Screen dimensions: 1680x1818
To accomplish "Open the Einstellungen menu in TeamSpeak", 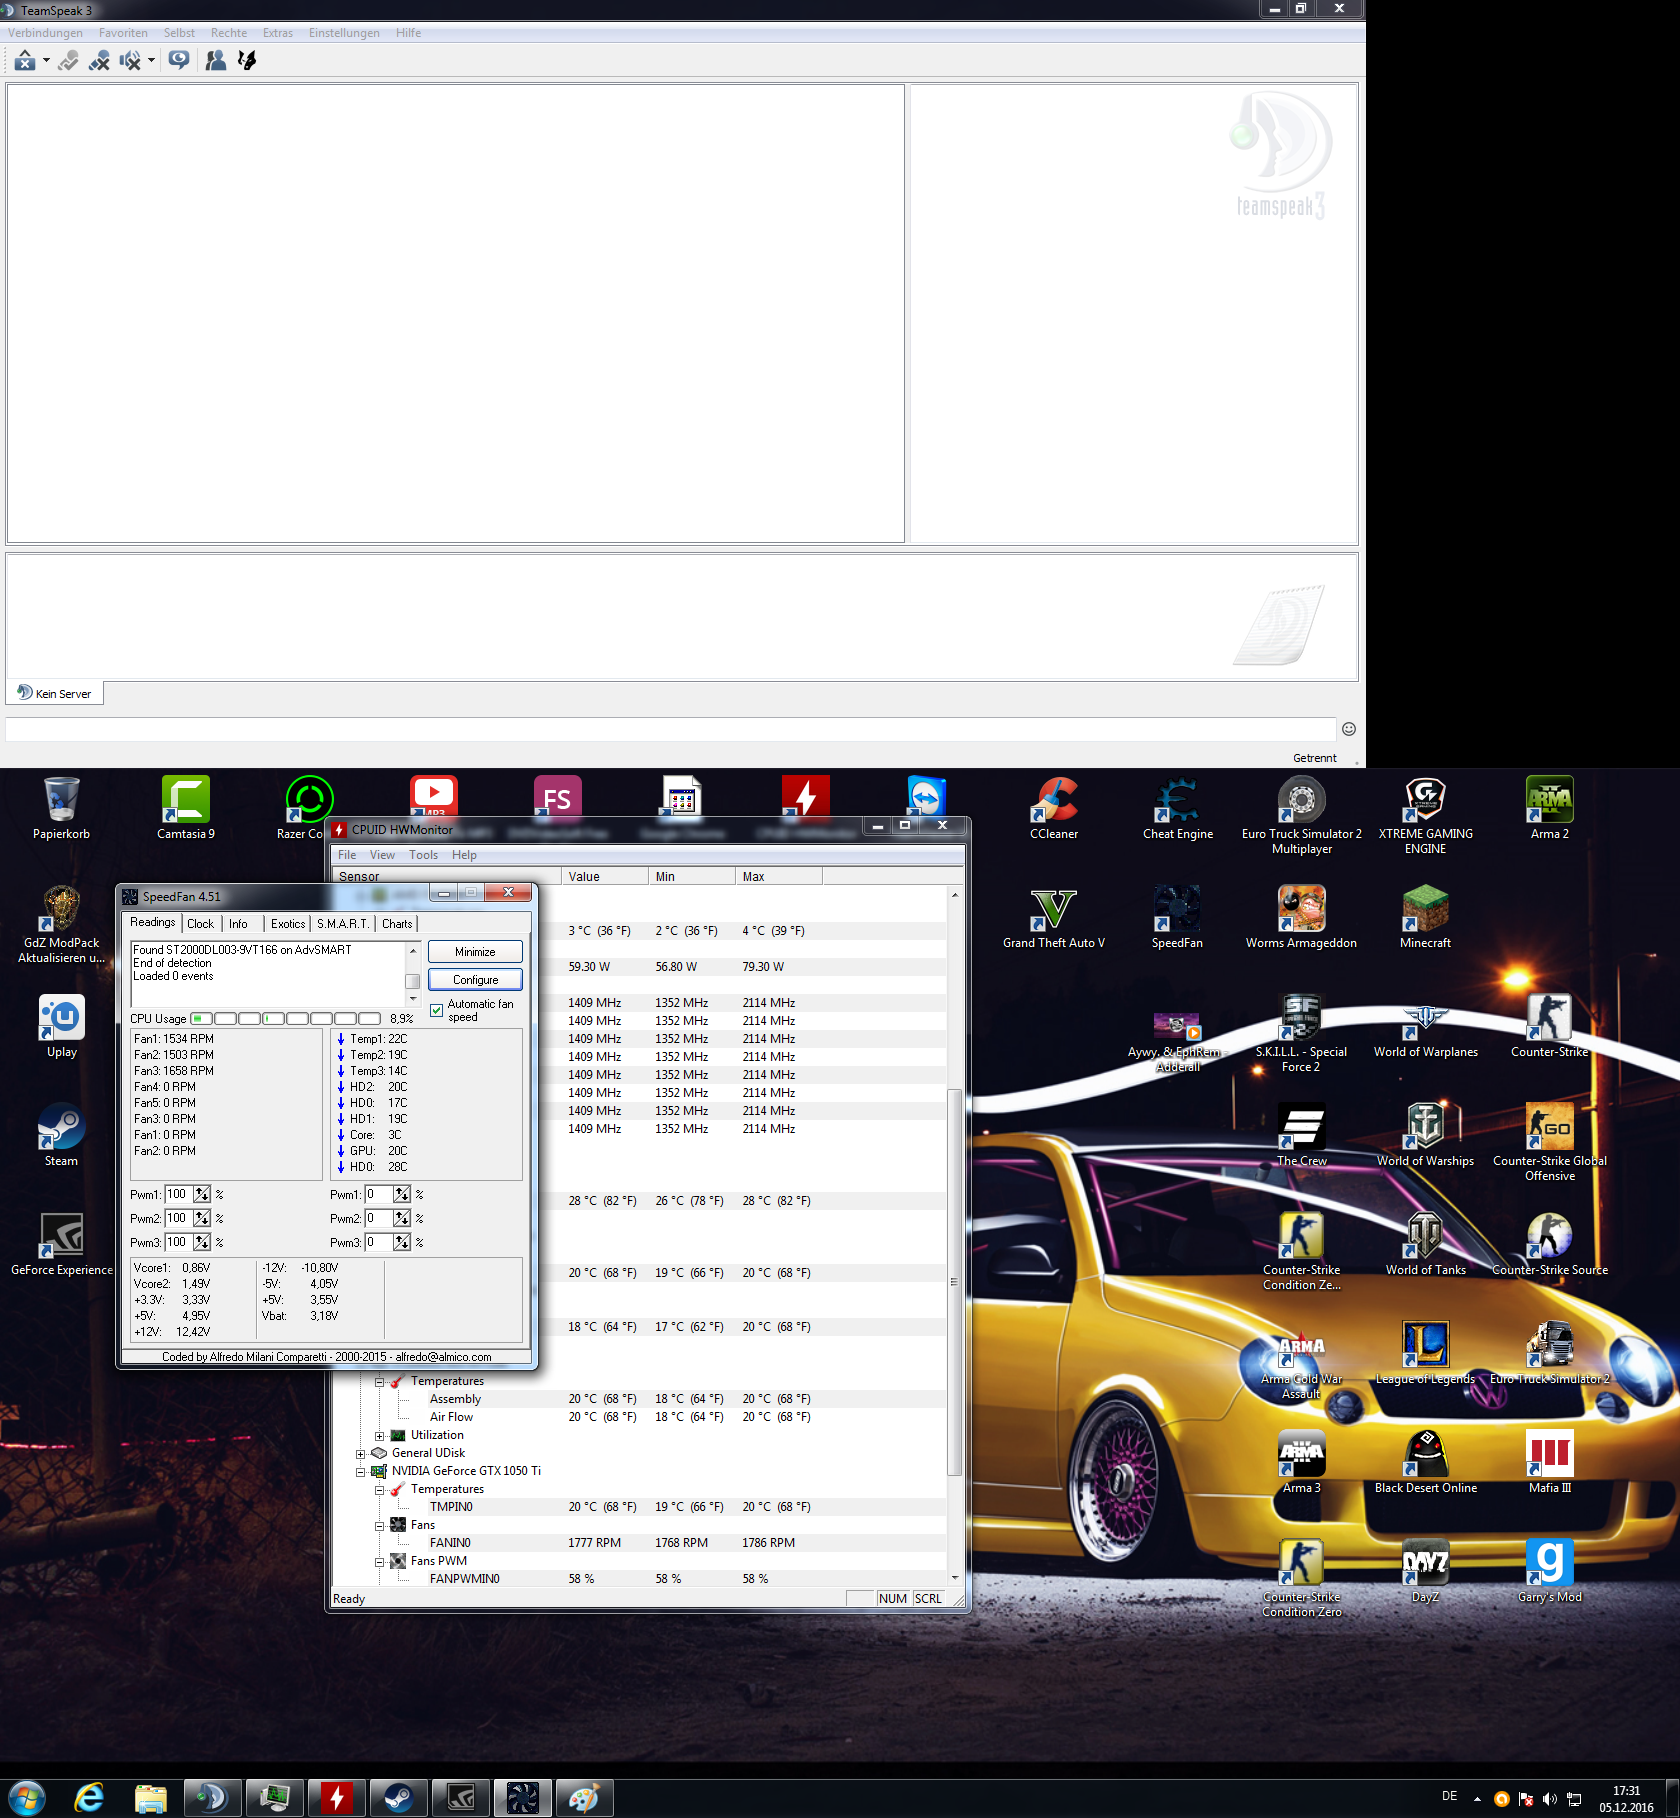I will [344, 33].
